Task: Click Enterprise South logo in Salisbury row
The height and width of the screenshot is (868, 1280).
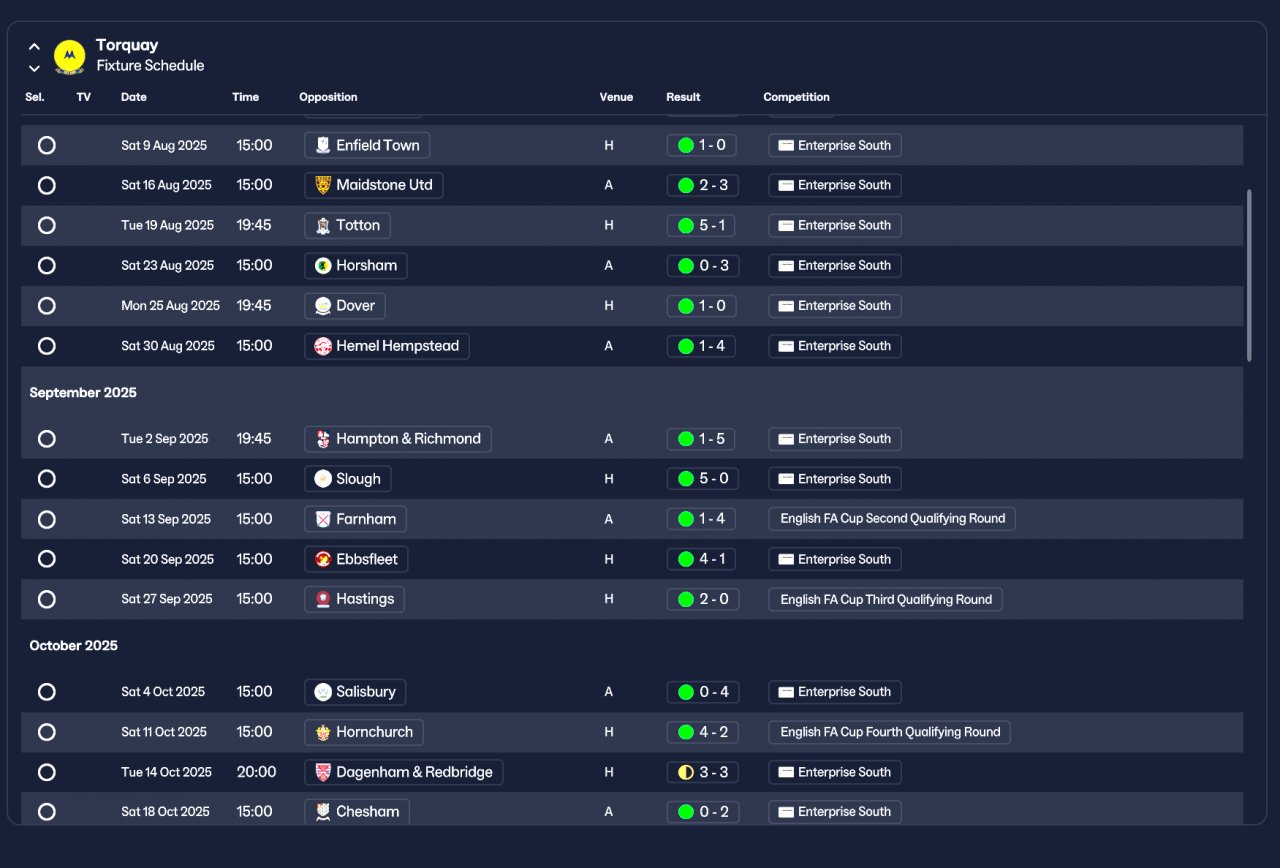Action: pyautogui.click(x=786, y=691)
